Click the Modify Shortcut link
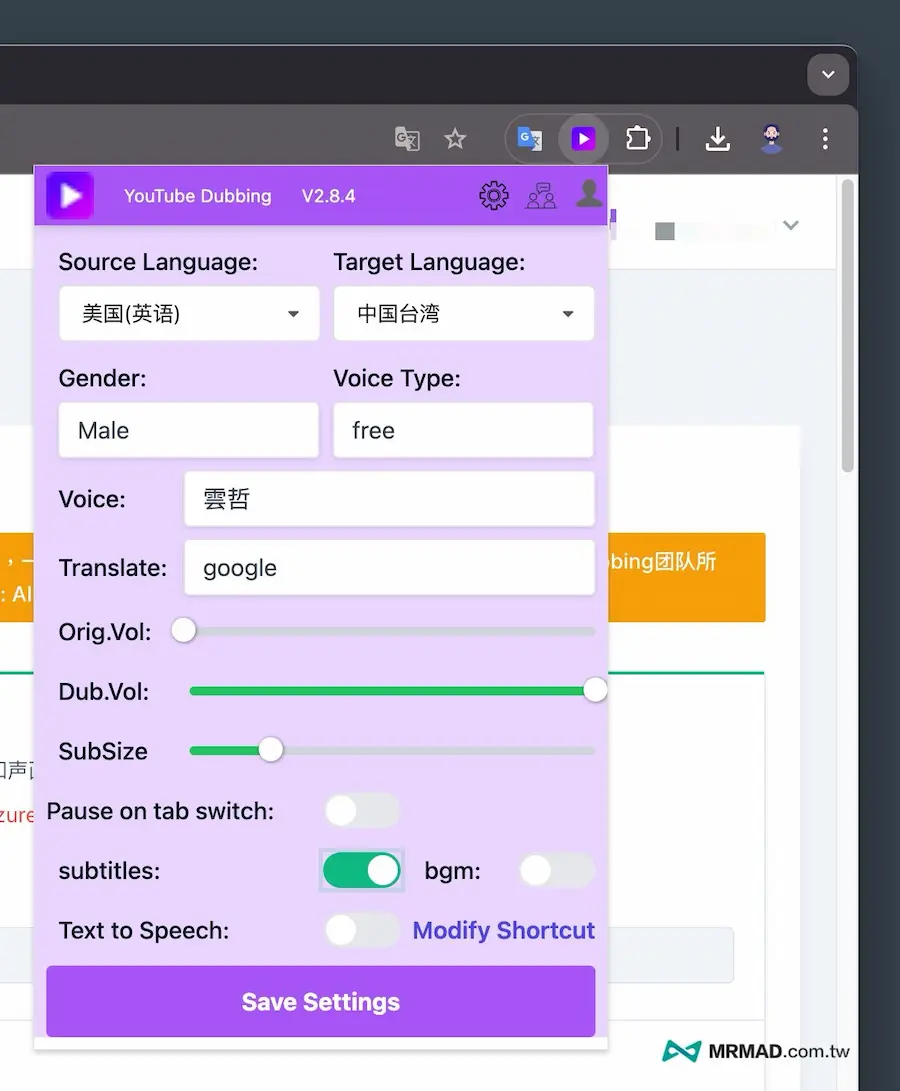900x1091 pixels. click(x=503, y=931)
